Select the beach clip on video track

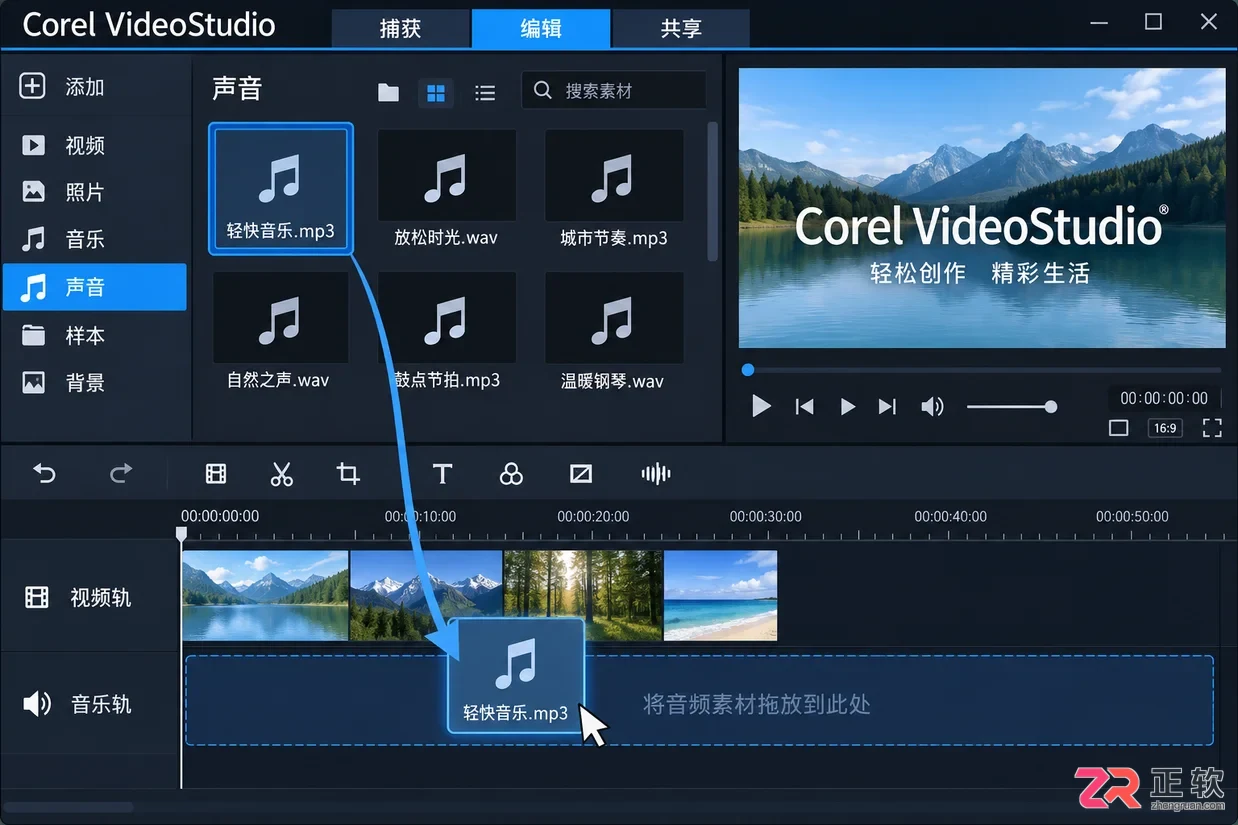click(721, 596)
